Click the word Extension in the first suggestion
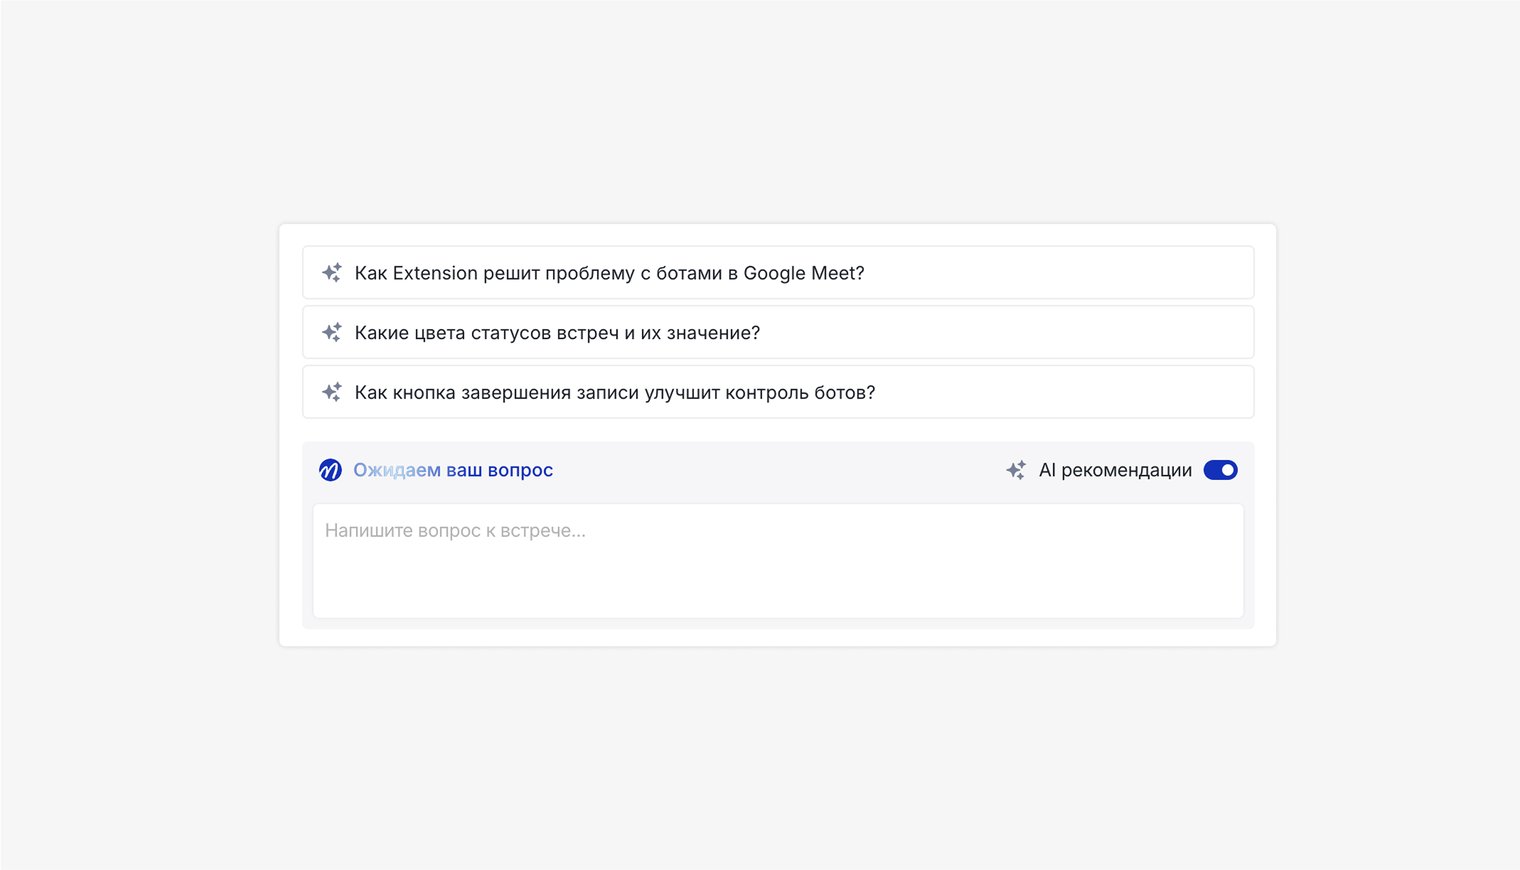 click(435, 273)
